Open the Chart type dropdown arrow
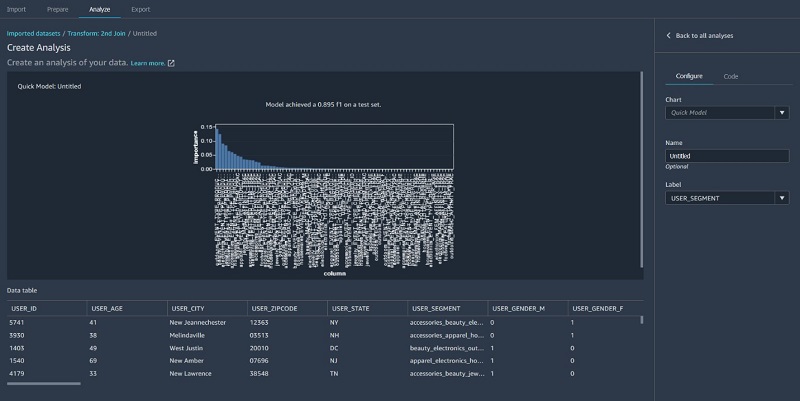800x401 pixels. point(782,113)
